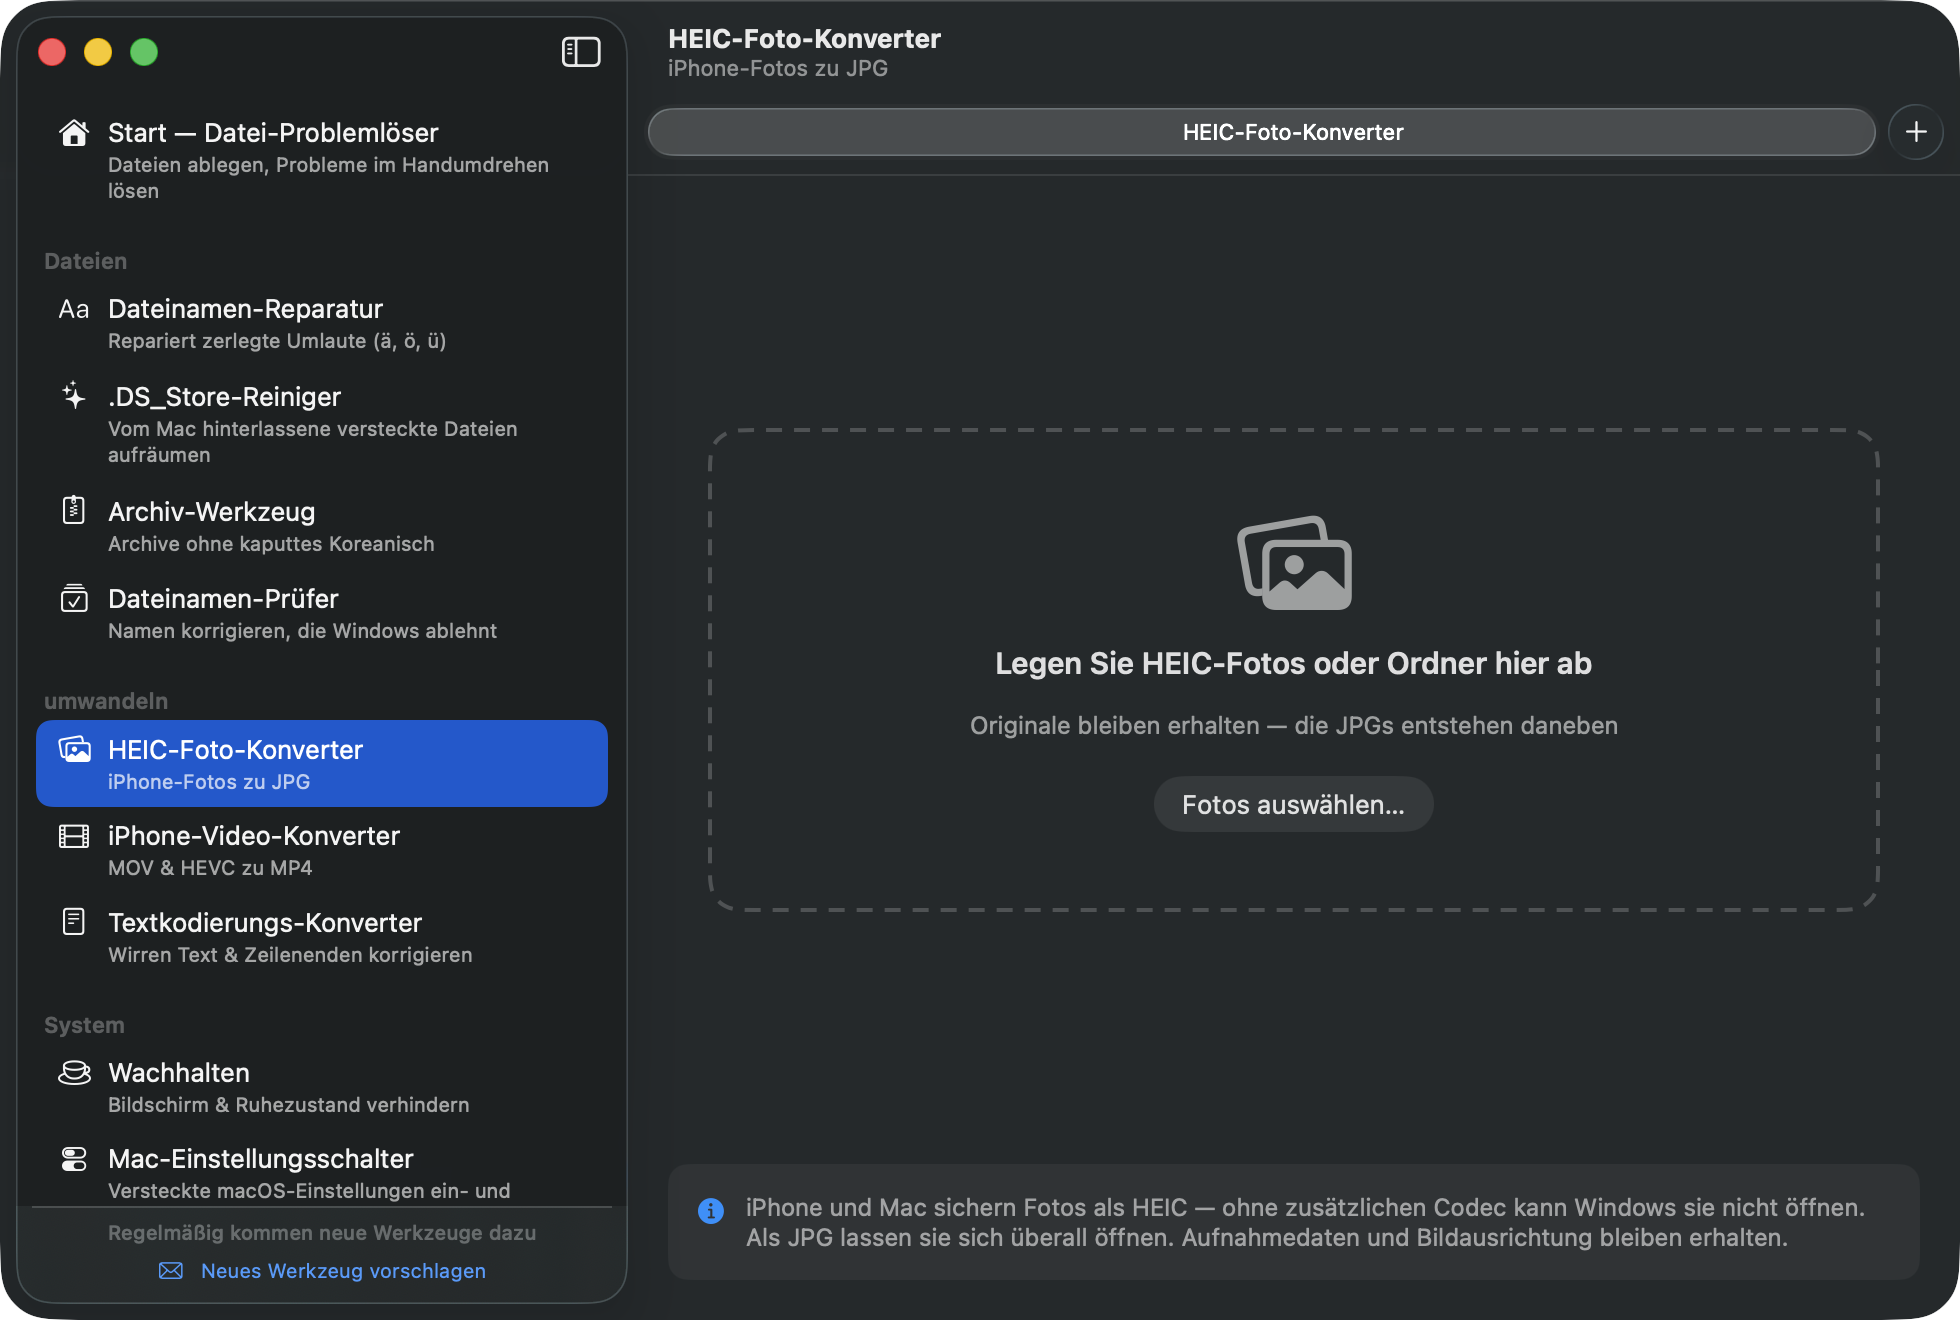This screenshot has width=1960, height=1320.
Task: Click the zip file icon for Archiv-Werkzeug
Action: click(x=74, y=511)
